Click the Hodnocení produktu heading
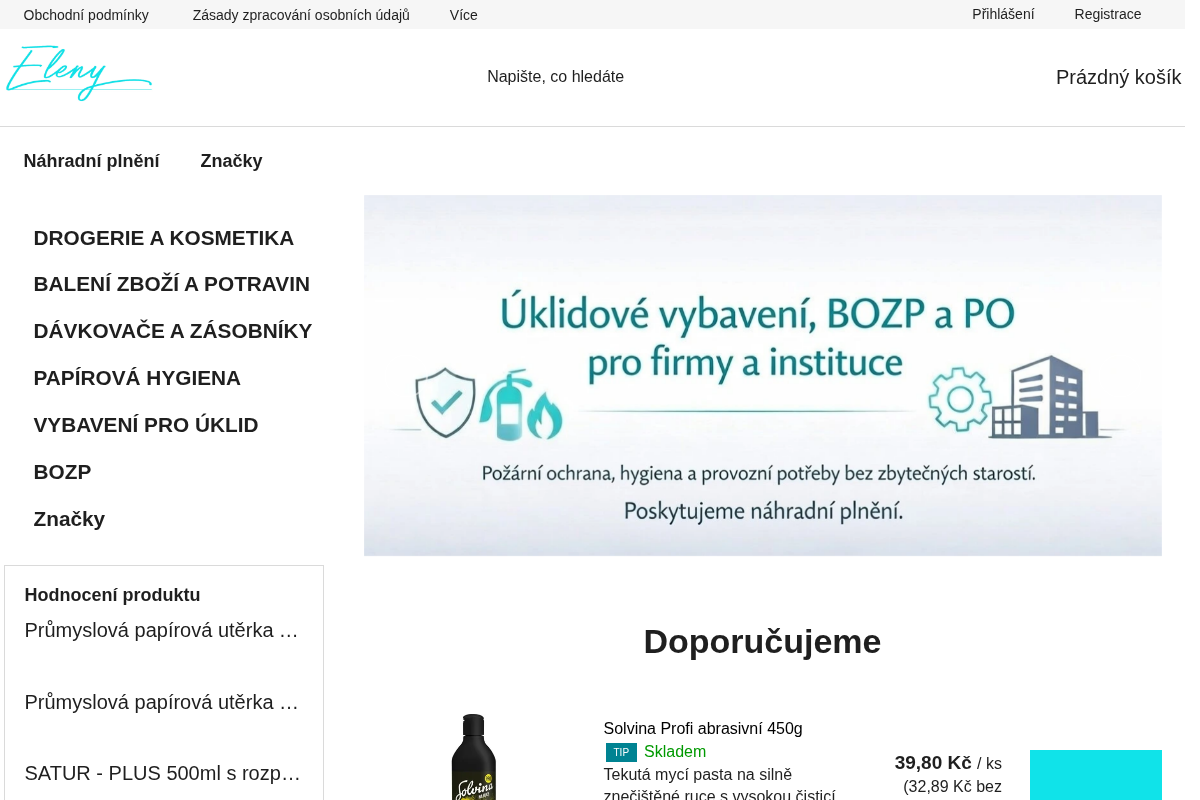Screen dimensions: 1200x800 point(113,595)
